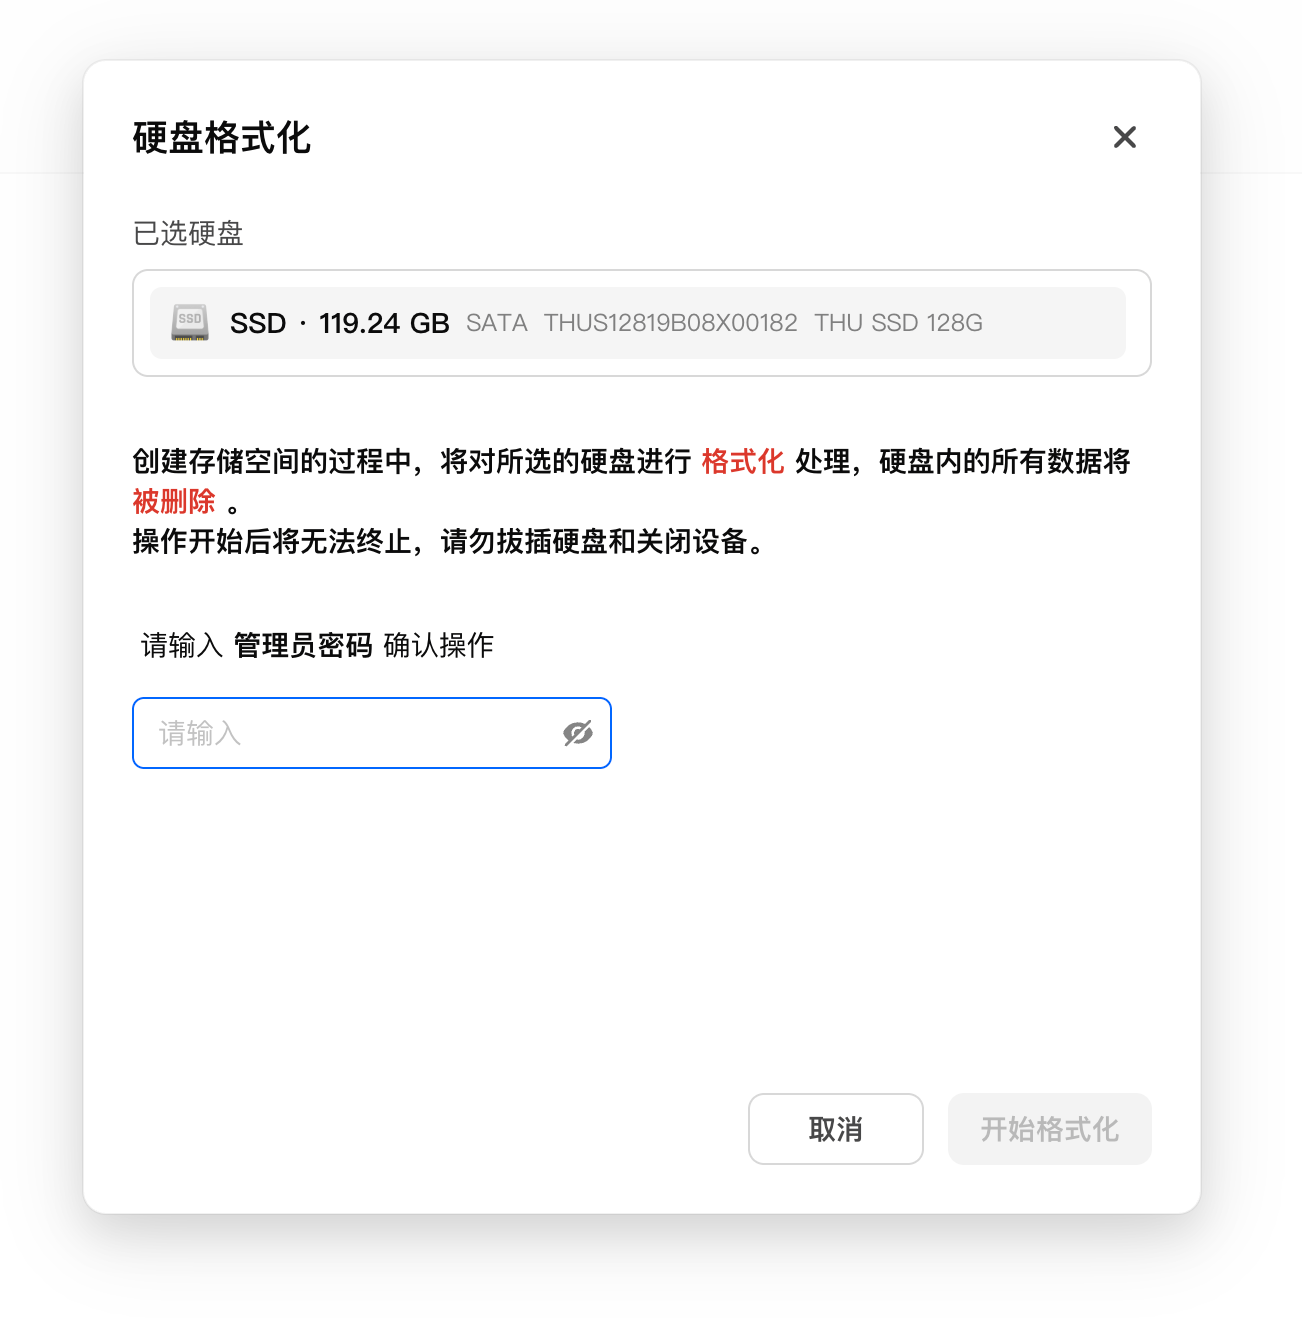1302x1334 pixels.
Task: Click the 请输入 管理员密码 确认操作 label
Action: tap(318, 645)
